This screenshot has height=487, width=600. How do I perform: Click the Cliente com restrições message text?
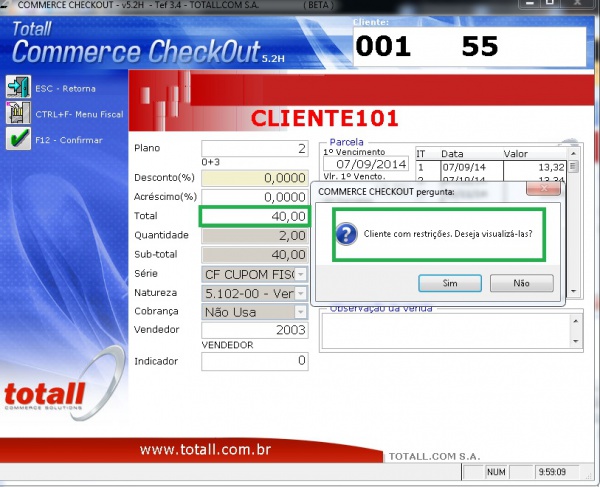tap(448, 234)
